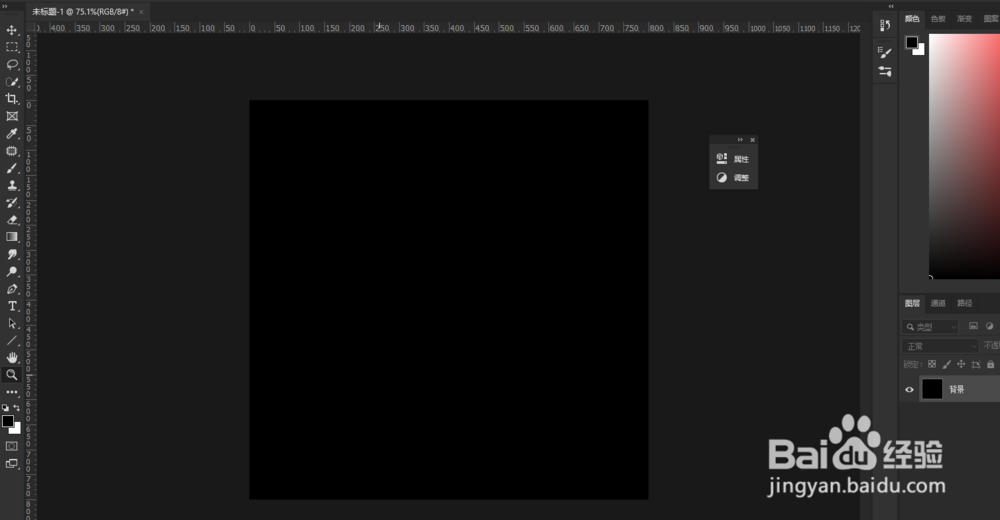Select the Gradient tool

pyautogui.click(x=11, y=237)
